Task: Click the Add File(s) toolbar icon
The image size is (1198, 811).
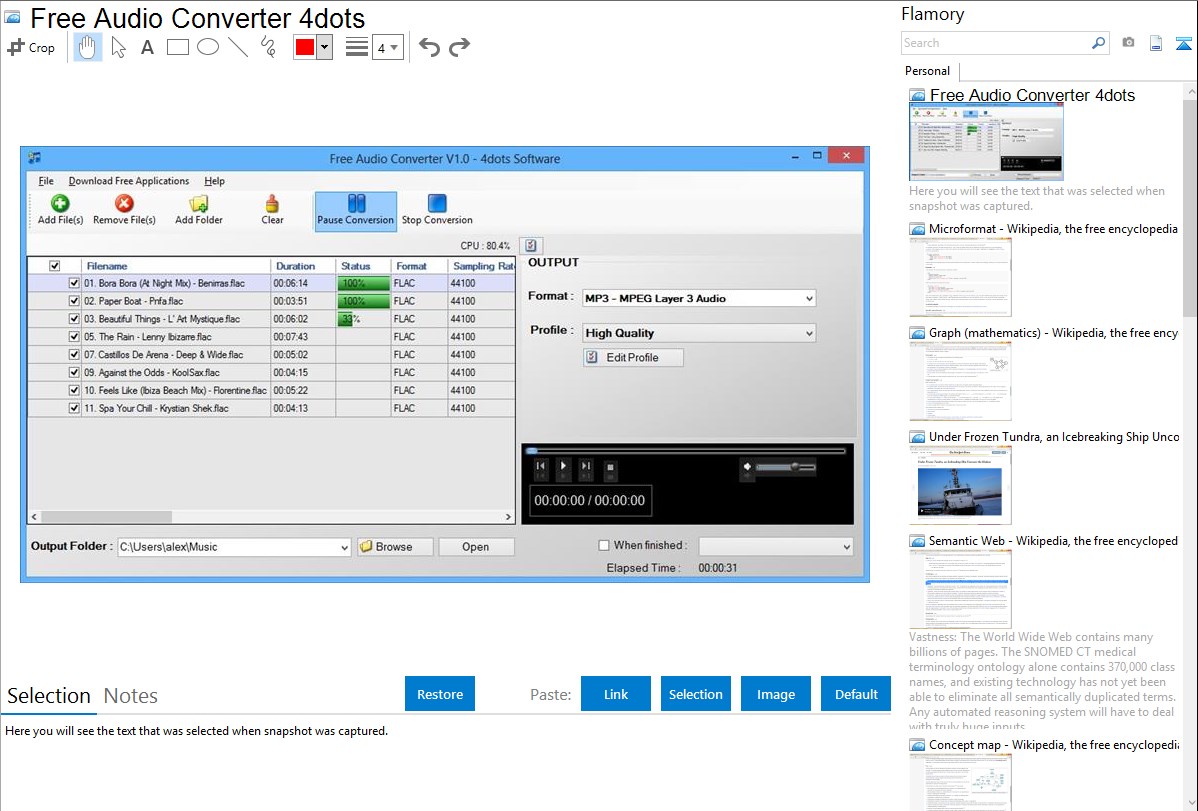Action: (60, 209)
